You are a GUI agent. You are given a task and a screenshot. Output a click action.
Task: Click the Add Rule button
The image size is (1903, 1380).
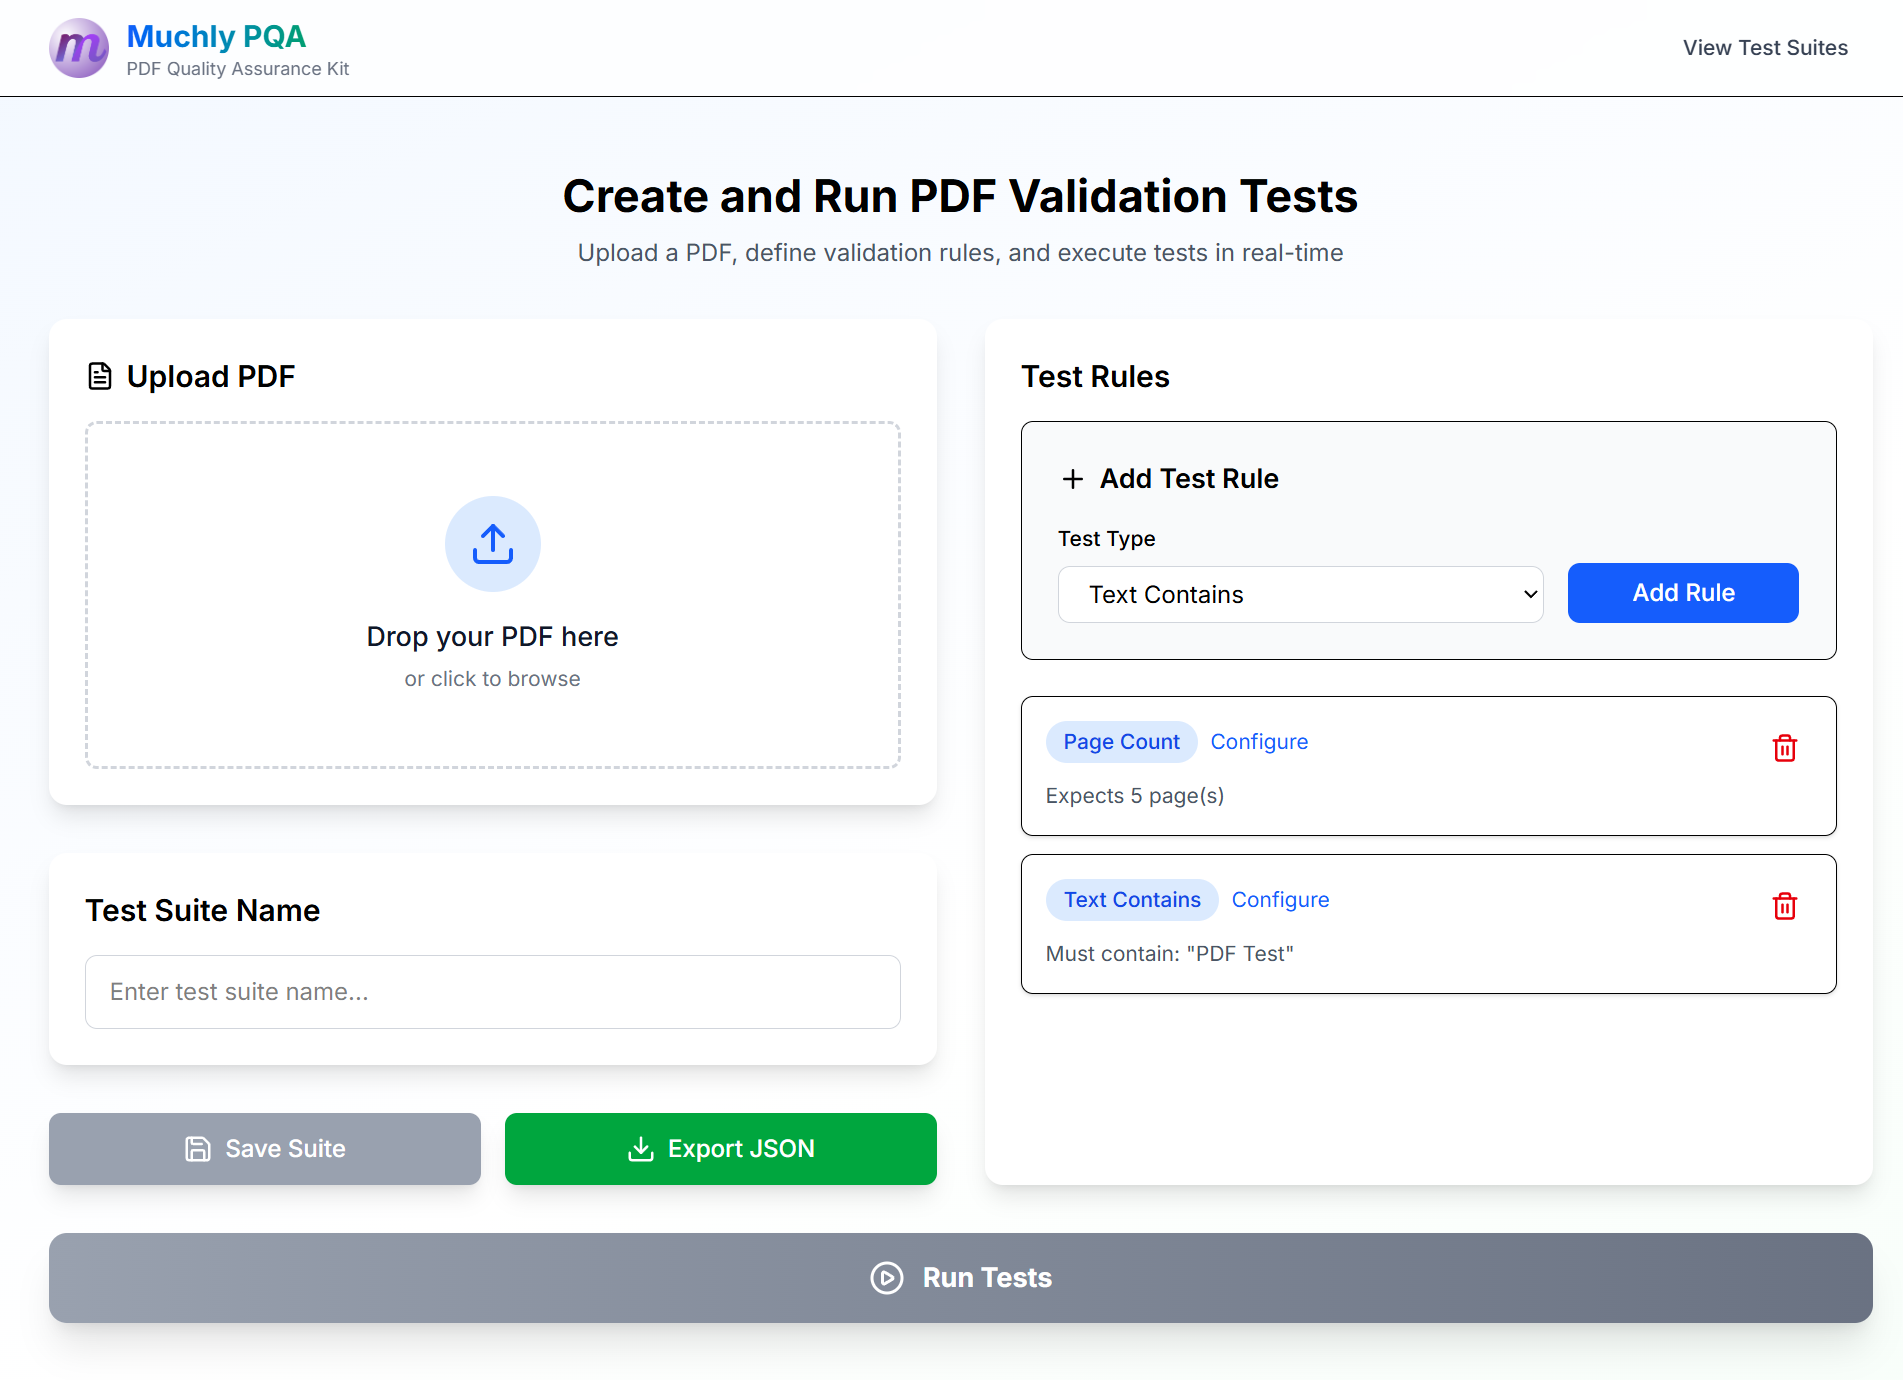coord(1683,593)
